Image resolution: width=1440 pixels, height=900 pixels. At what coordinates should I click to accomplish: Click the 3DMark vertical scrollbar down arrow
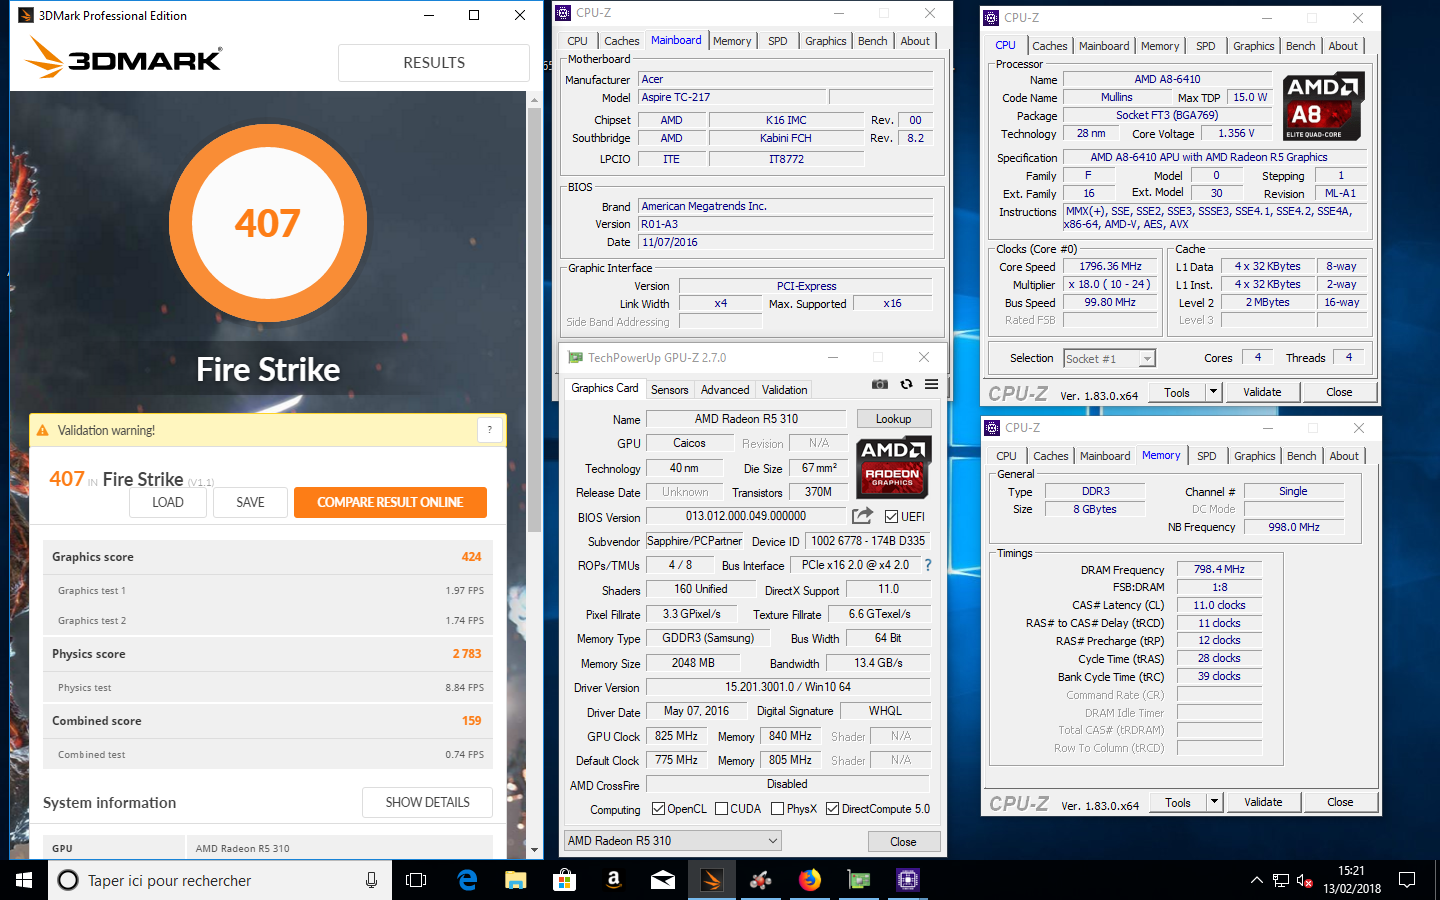(x=535, y=850)
